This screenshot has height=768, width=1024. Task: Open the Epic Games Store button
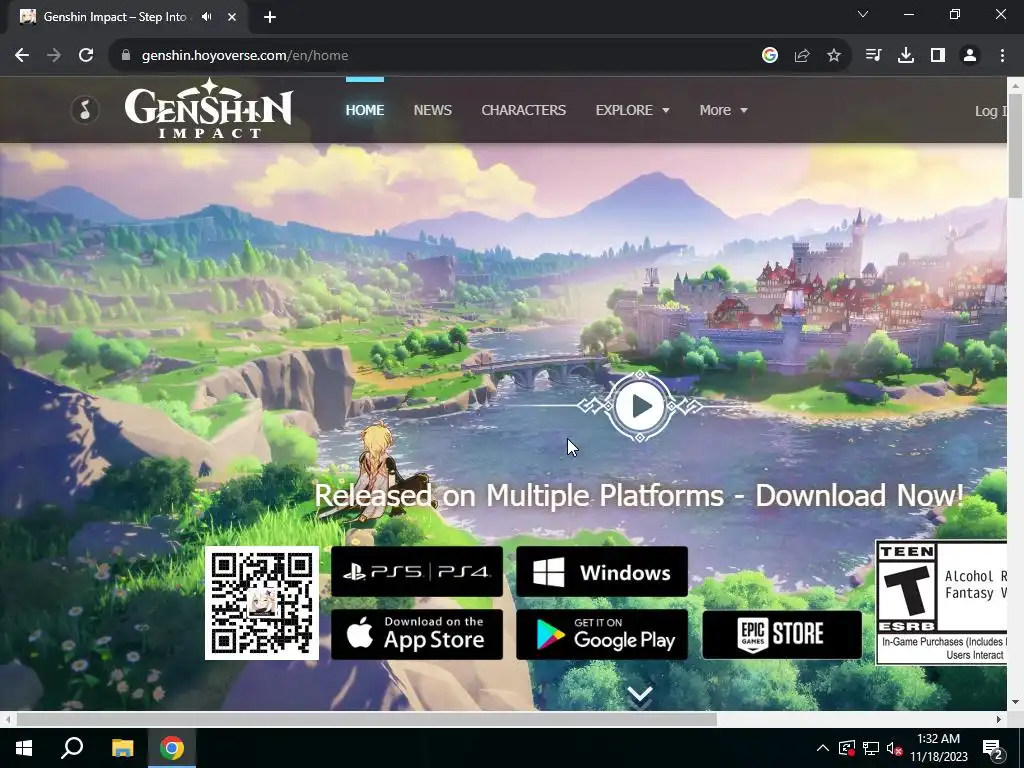coord(782,634)
